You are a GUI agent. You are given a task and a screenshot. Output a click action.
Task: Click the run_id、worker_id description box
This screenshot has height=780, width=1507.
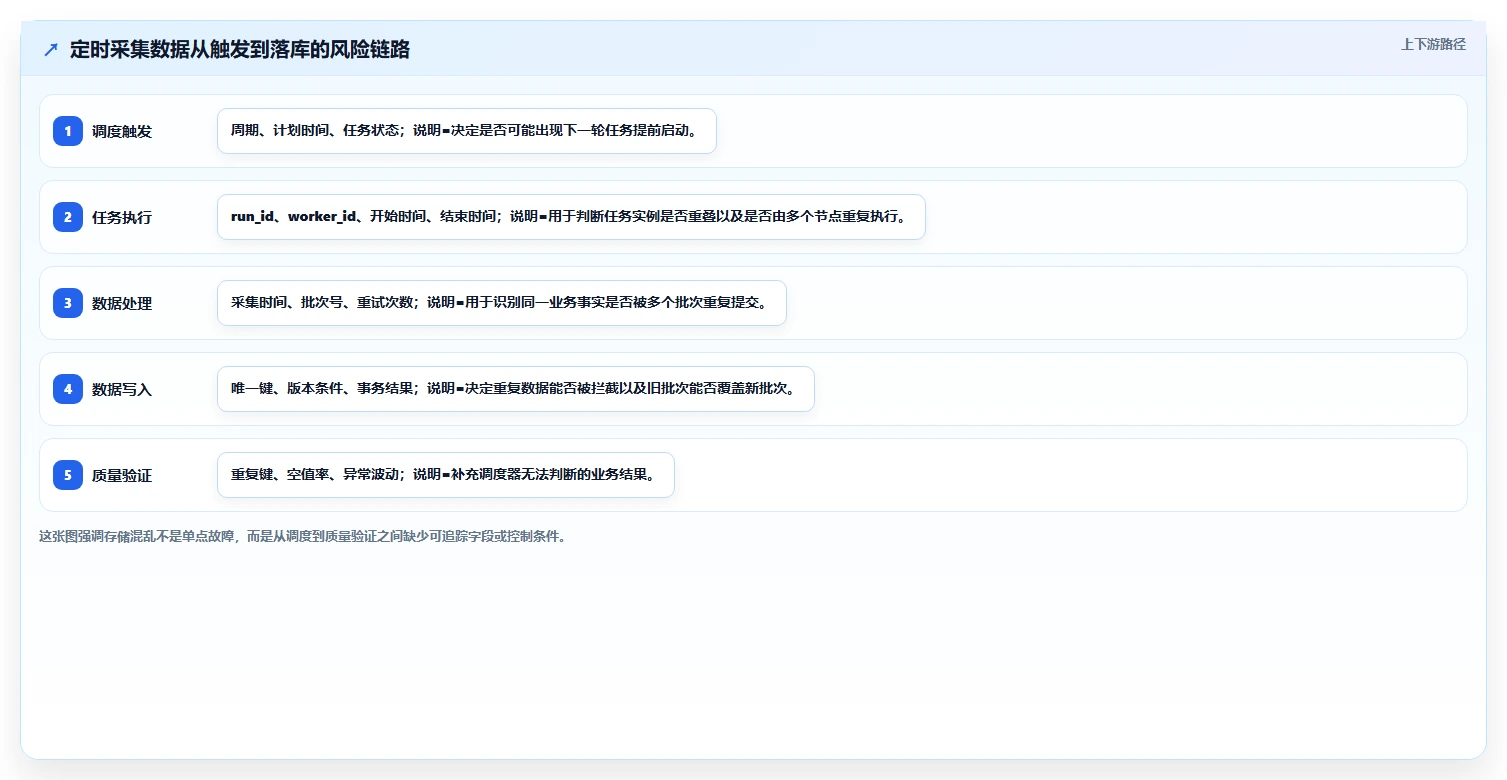coord(571,217)
